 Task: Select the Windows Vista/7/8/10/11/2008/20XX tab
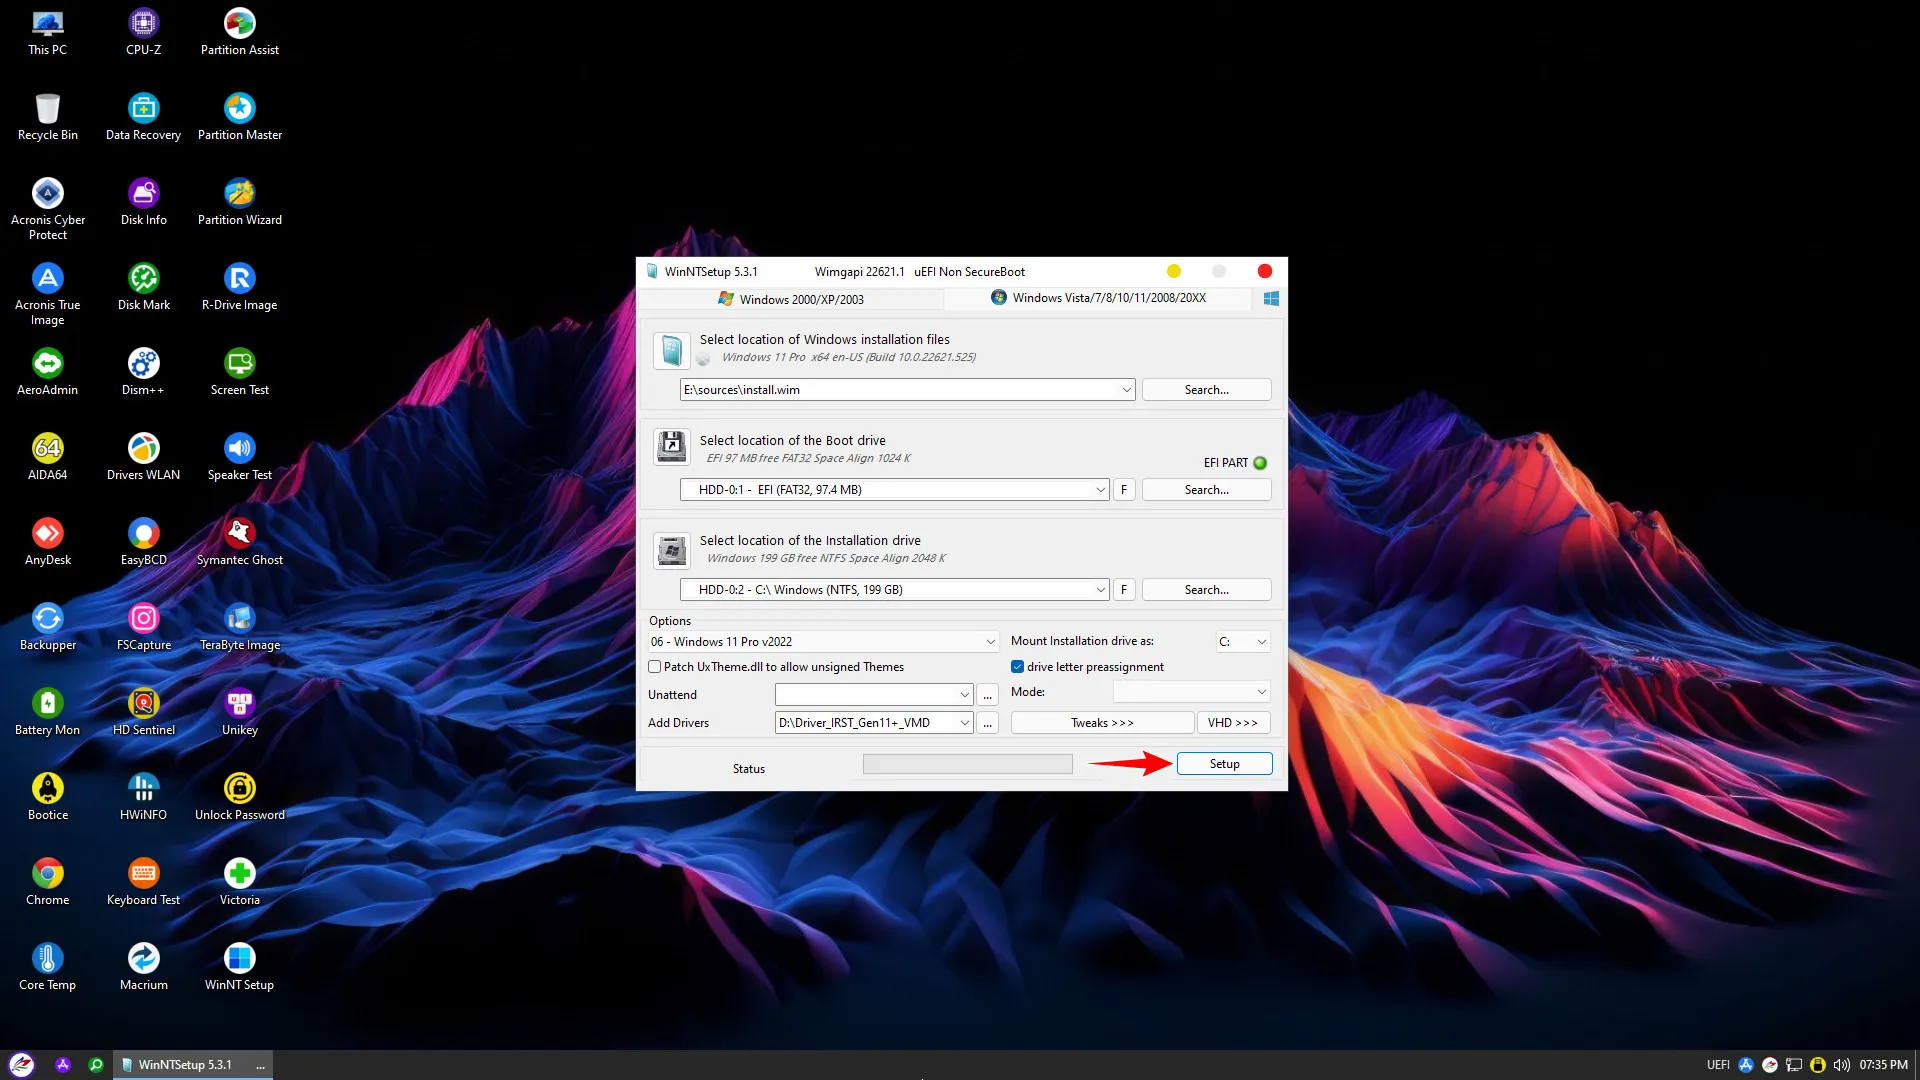point(1098,298)
